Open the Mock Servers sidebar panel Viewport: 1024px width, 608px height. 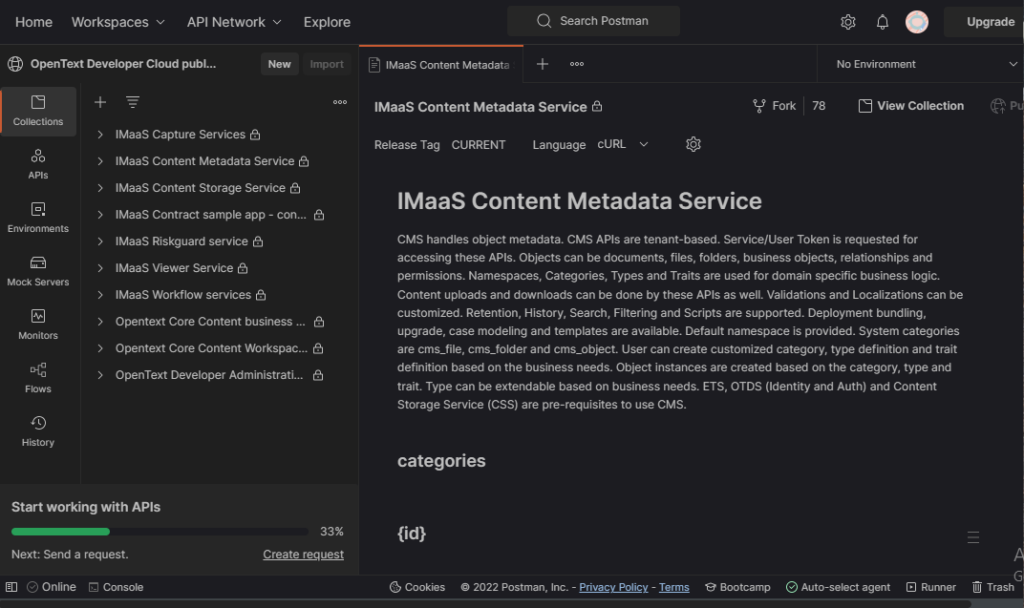pyautogui.click(x=38, y=271)
